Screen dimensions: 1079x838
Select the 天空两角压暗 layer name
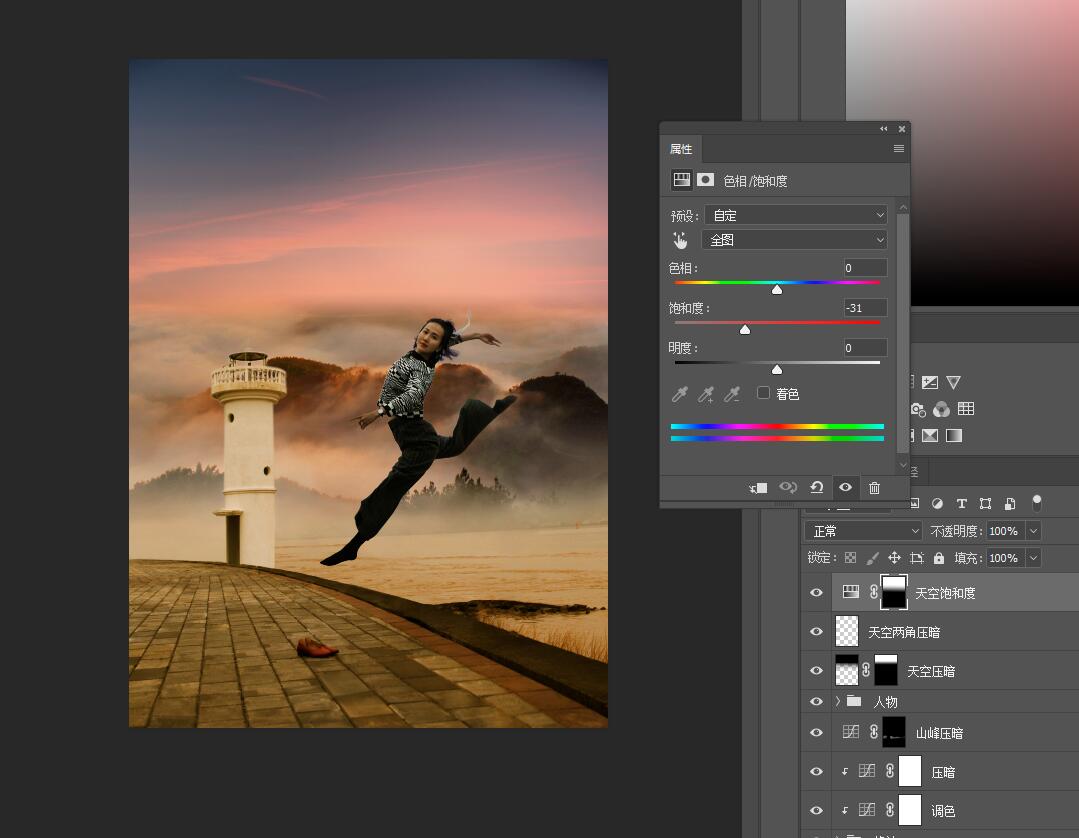click(x=904, y=632)
